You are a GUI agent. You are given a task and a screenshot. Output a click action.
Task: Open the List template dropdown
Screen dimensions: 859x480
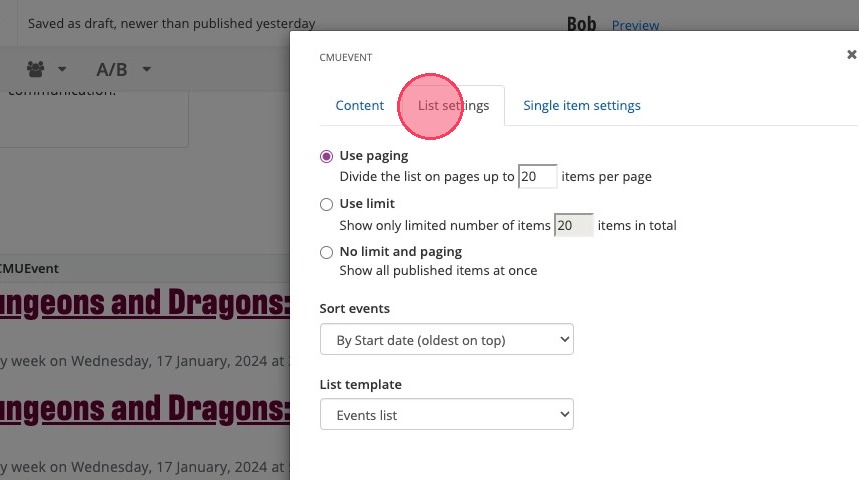coord(446,415)
